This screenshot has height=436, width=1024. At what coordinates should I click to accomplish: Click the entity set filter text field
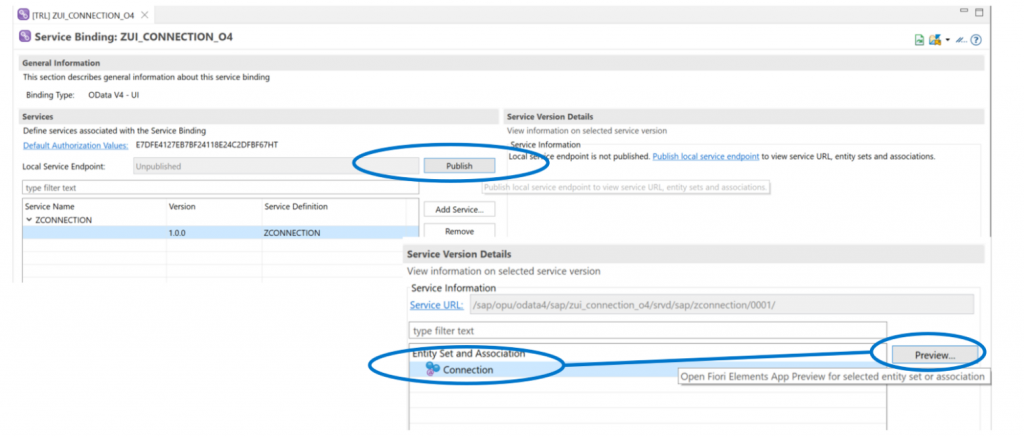click(648, 331)
